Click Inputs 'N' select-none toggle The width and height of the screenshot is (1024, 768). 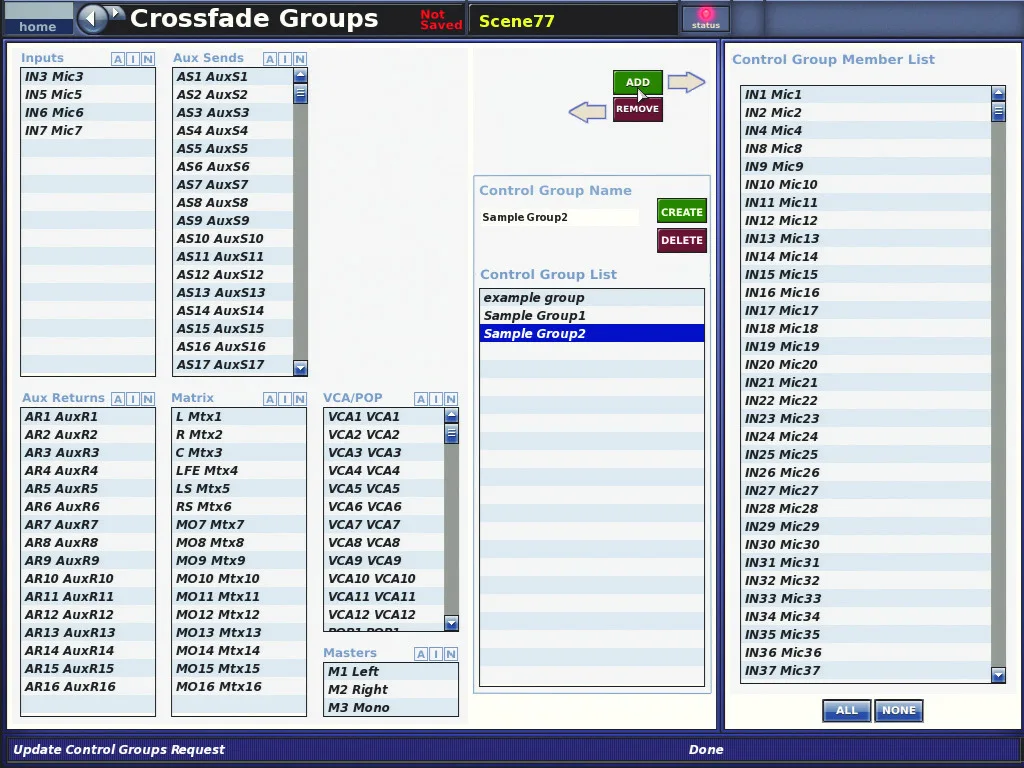(148, 59)
